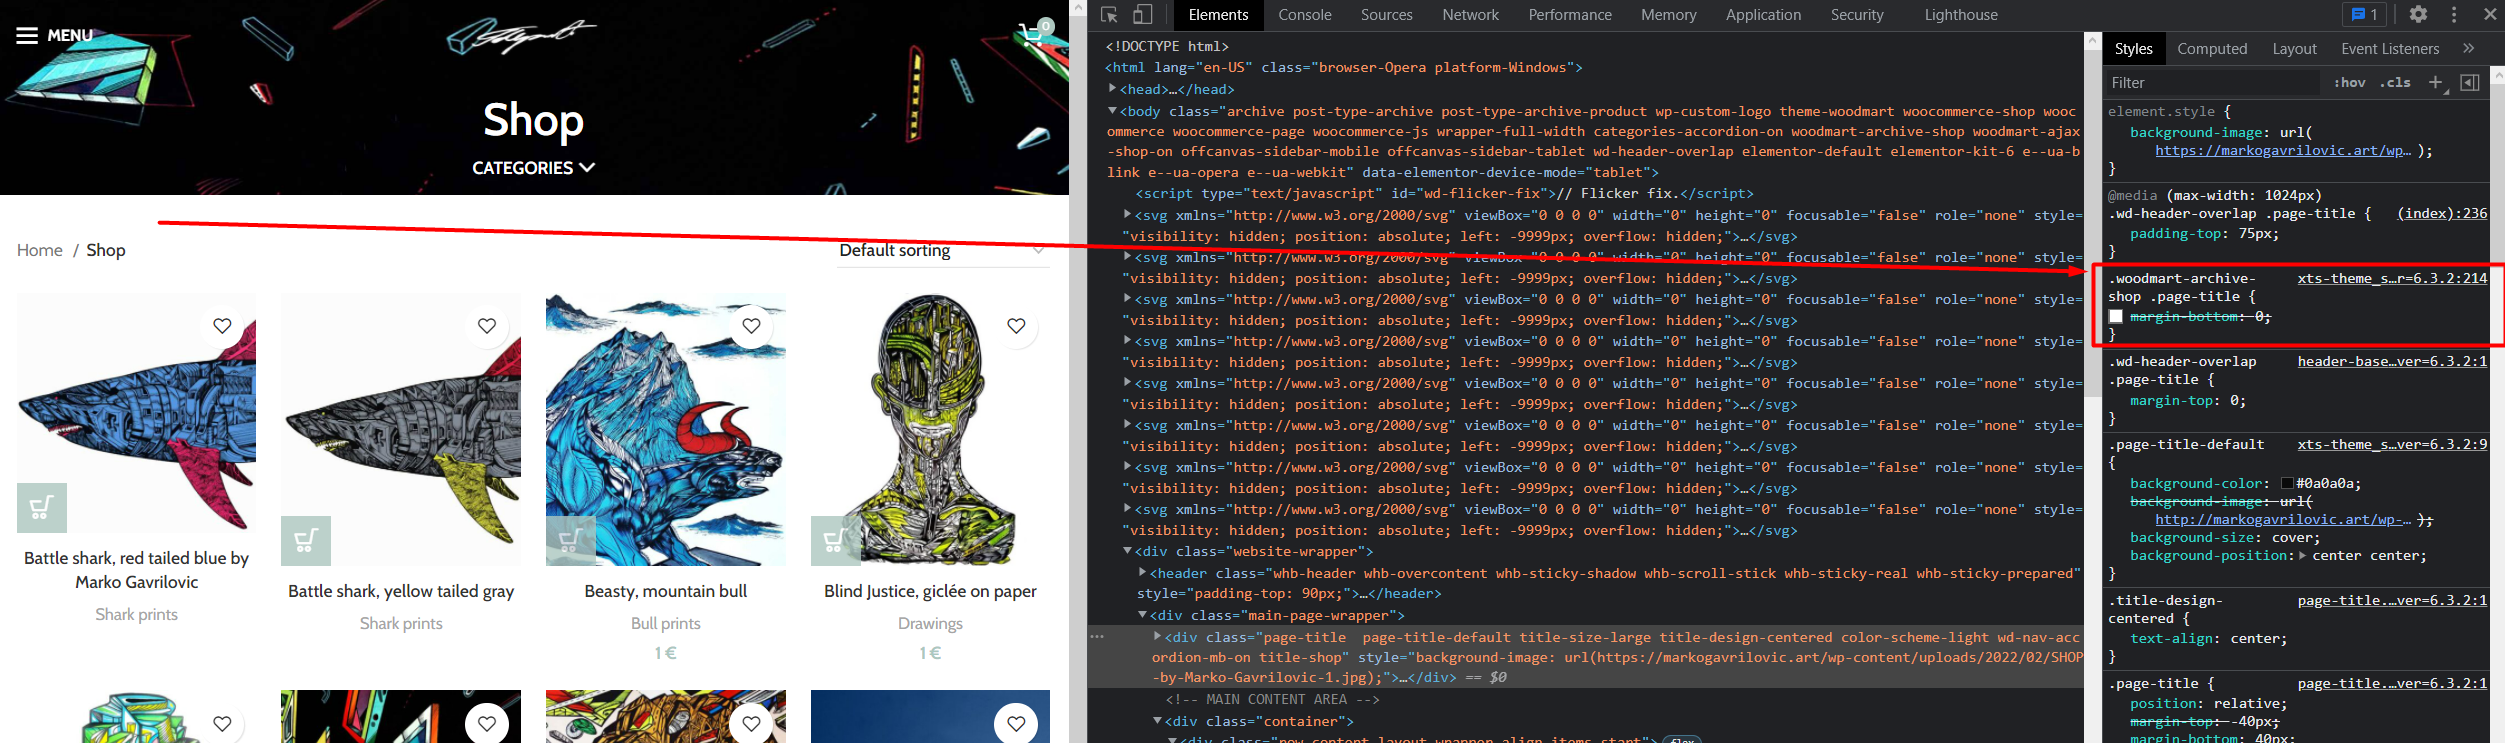Open the Performance tab
2505x743 pixels.
tap(1569, 15)
